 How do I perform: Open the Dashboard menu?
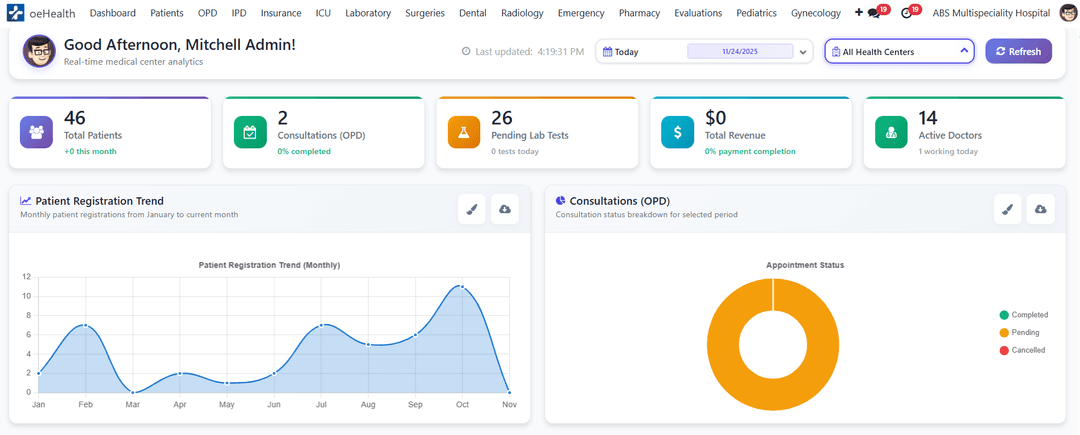click(113, 13)
